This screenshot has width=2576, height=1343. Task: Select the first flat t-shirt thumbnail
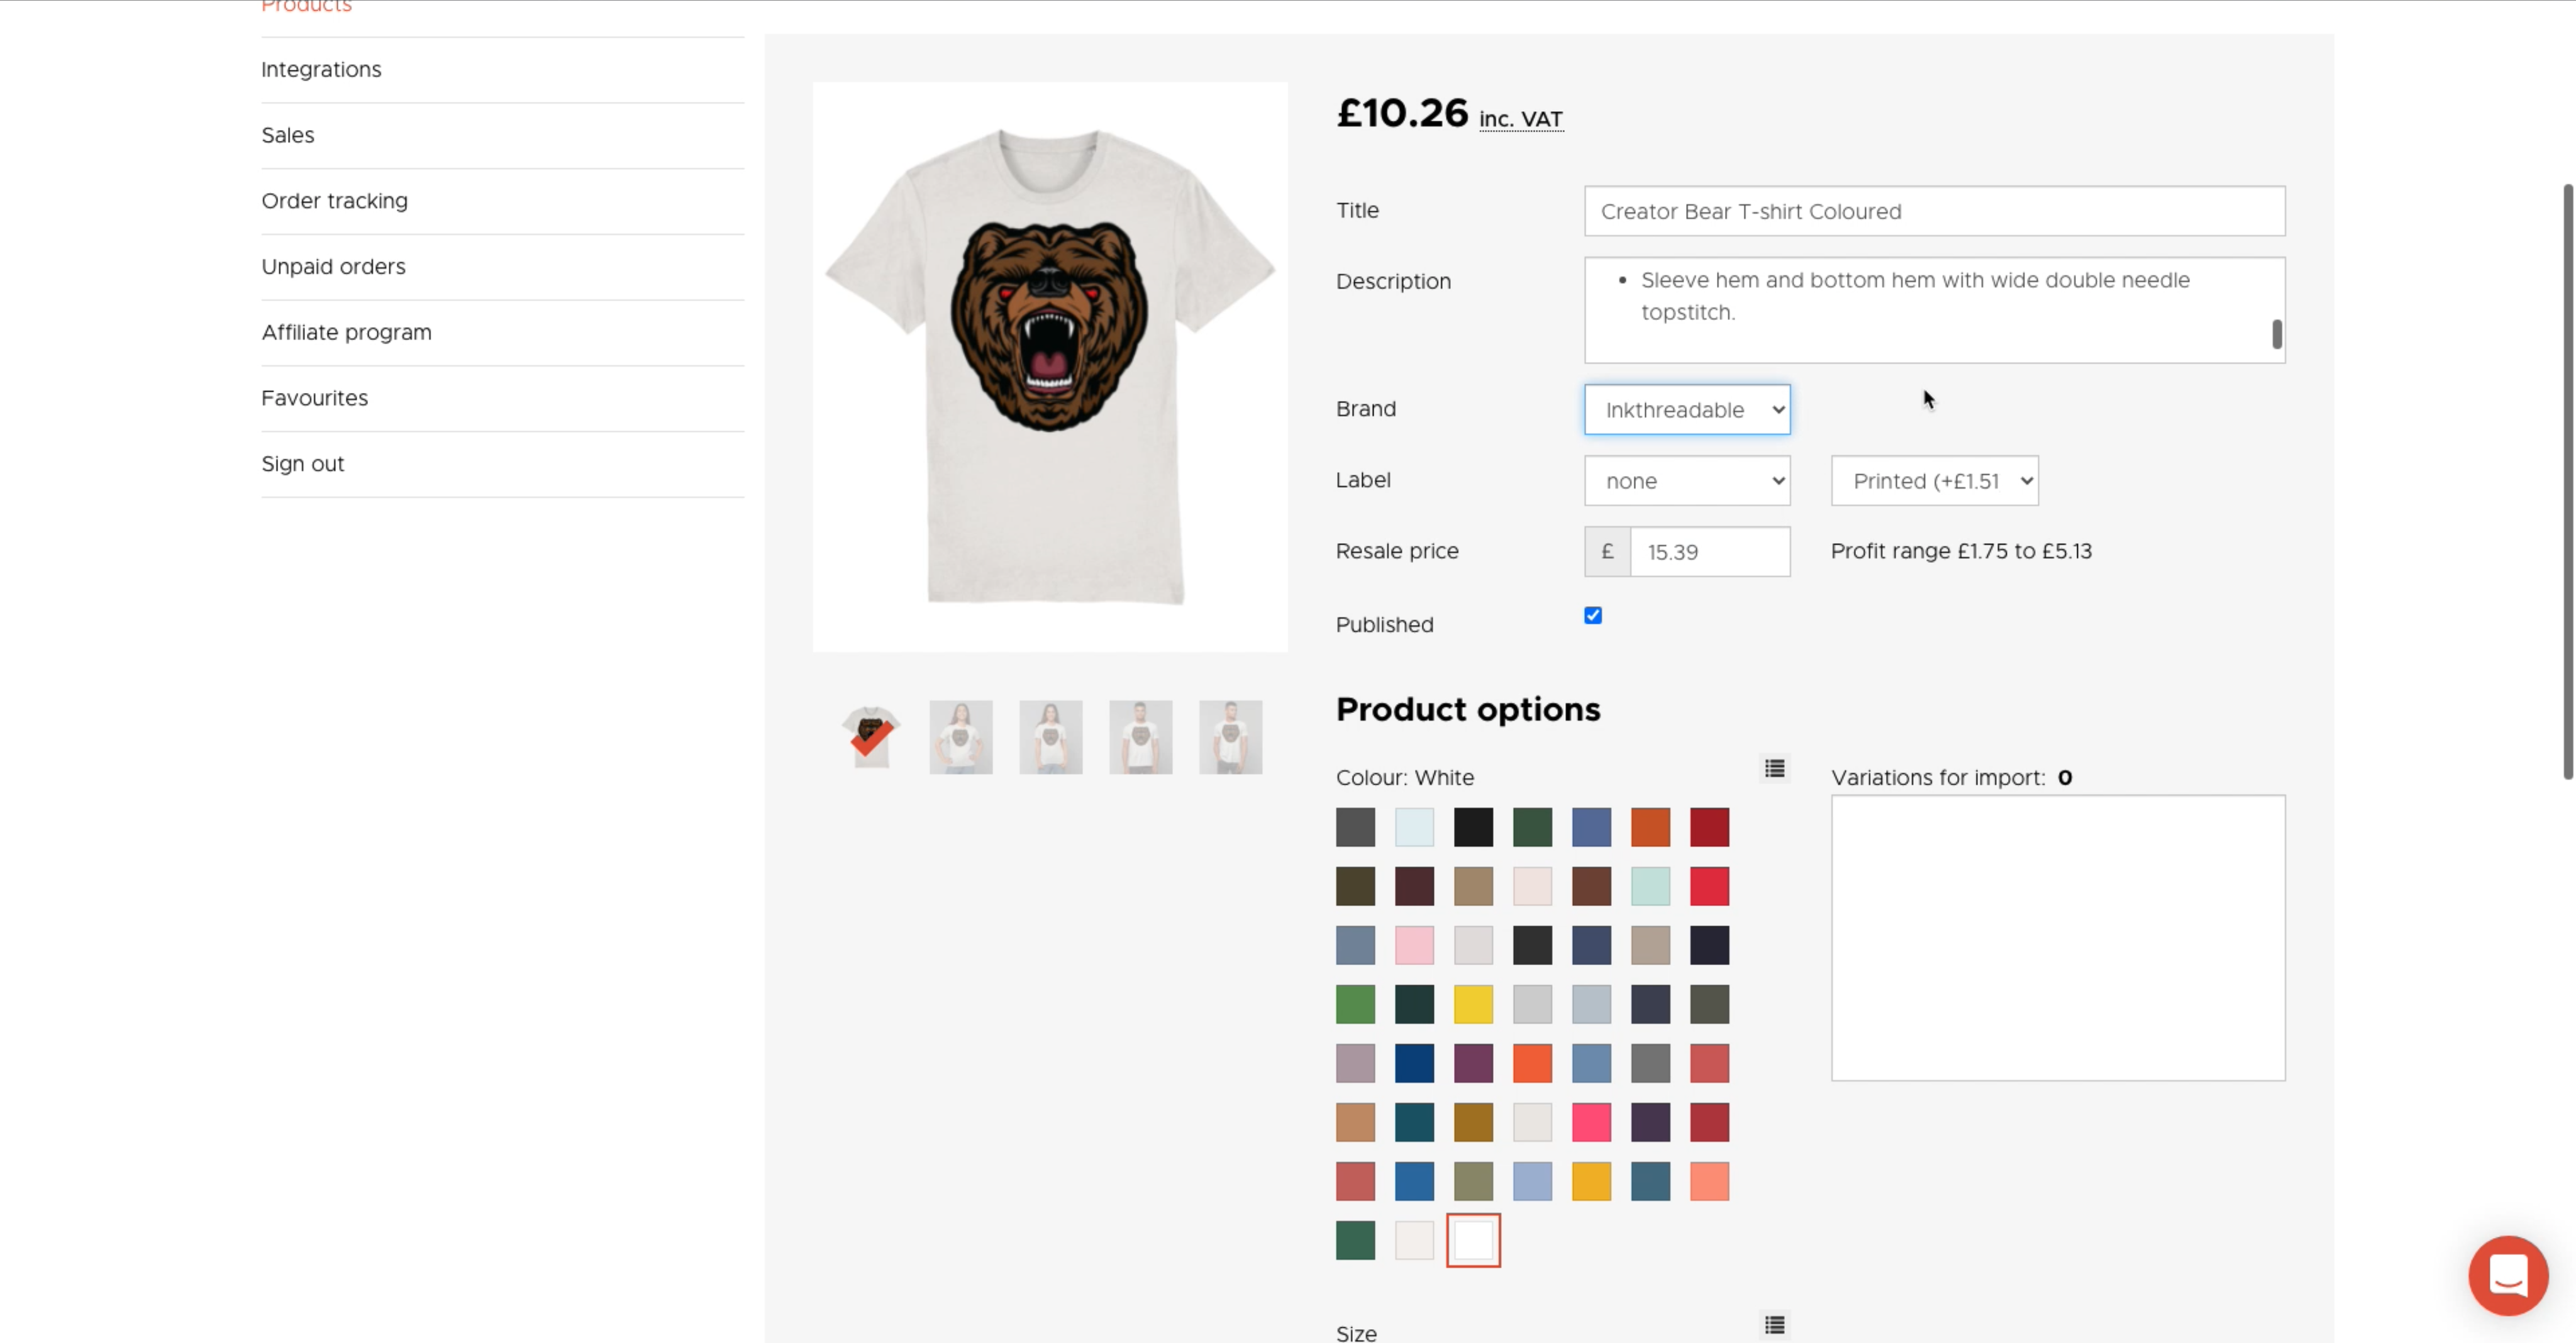[871, 737]
